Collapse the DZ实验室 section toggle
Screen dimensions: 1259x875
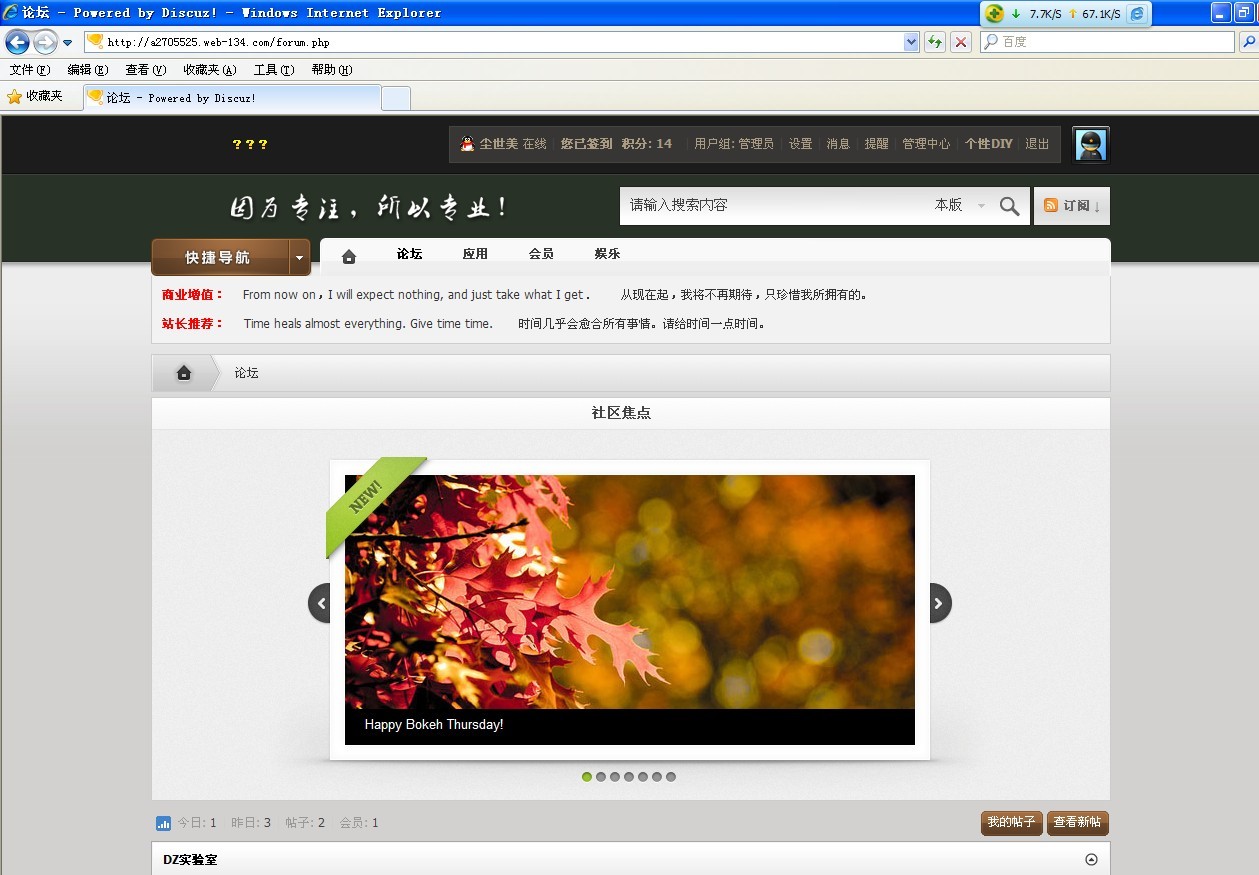pos(1091,860)
